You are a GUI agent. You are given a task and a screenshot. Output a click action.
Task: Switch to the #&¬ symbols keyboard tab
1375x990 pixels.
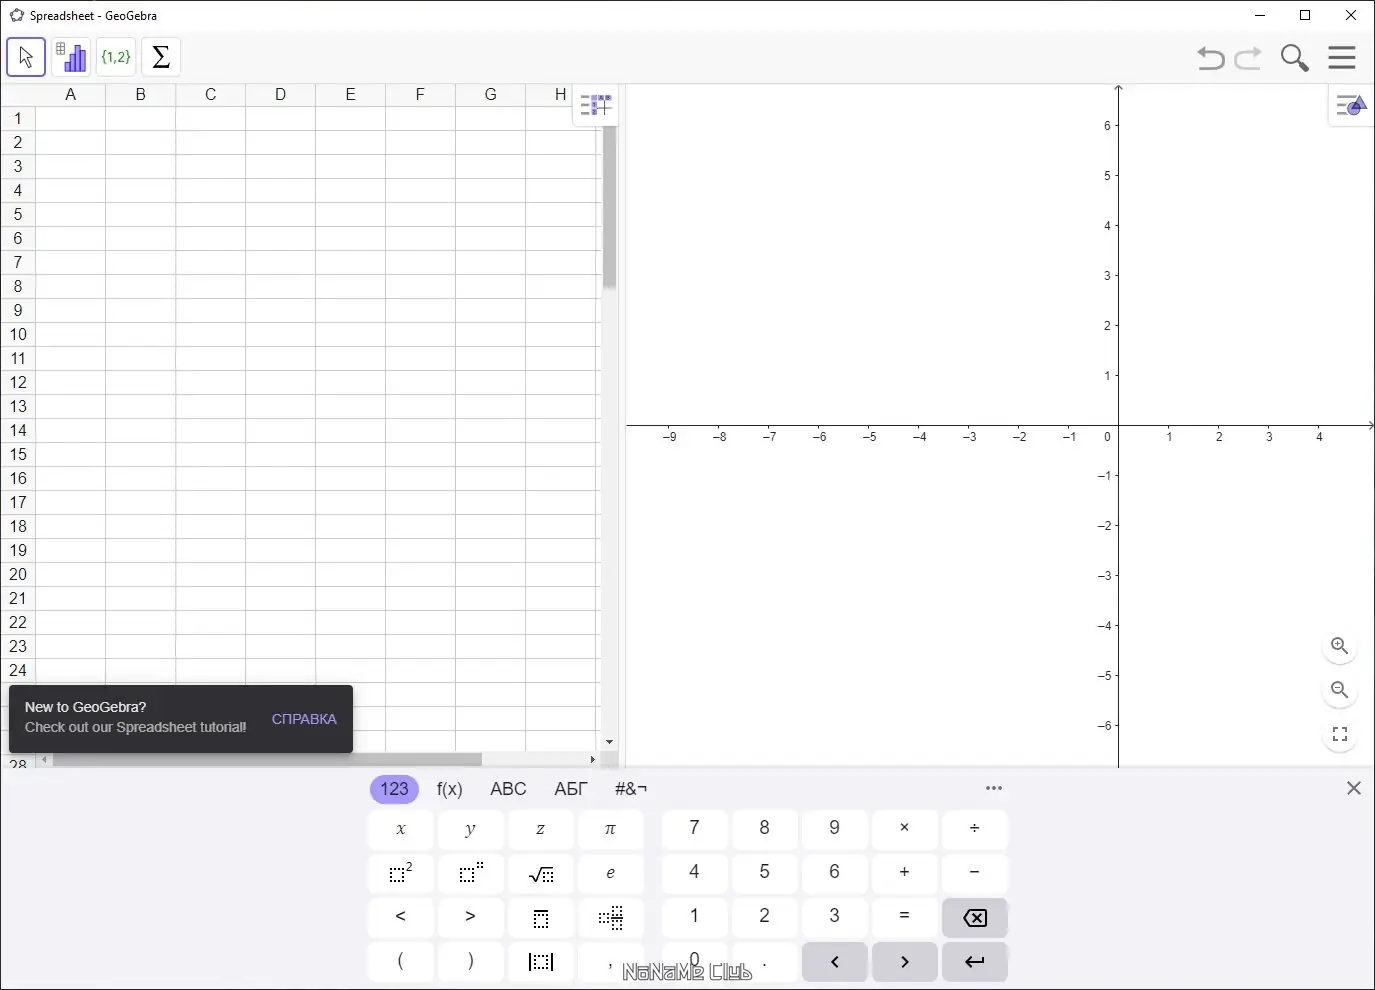pyautogui.click(x=631, y=789)
